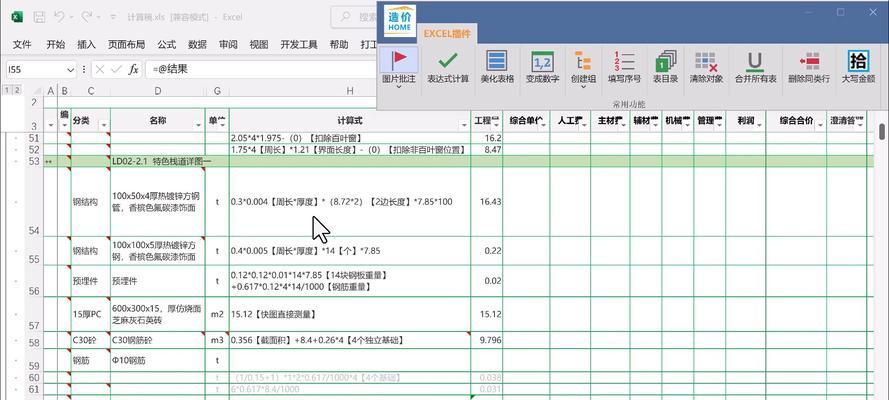Viewport: 889px width, 400px height.
Task: Switch to the 公式 ribbon tab
Action: [x=167, y=44]
